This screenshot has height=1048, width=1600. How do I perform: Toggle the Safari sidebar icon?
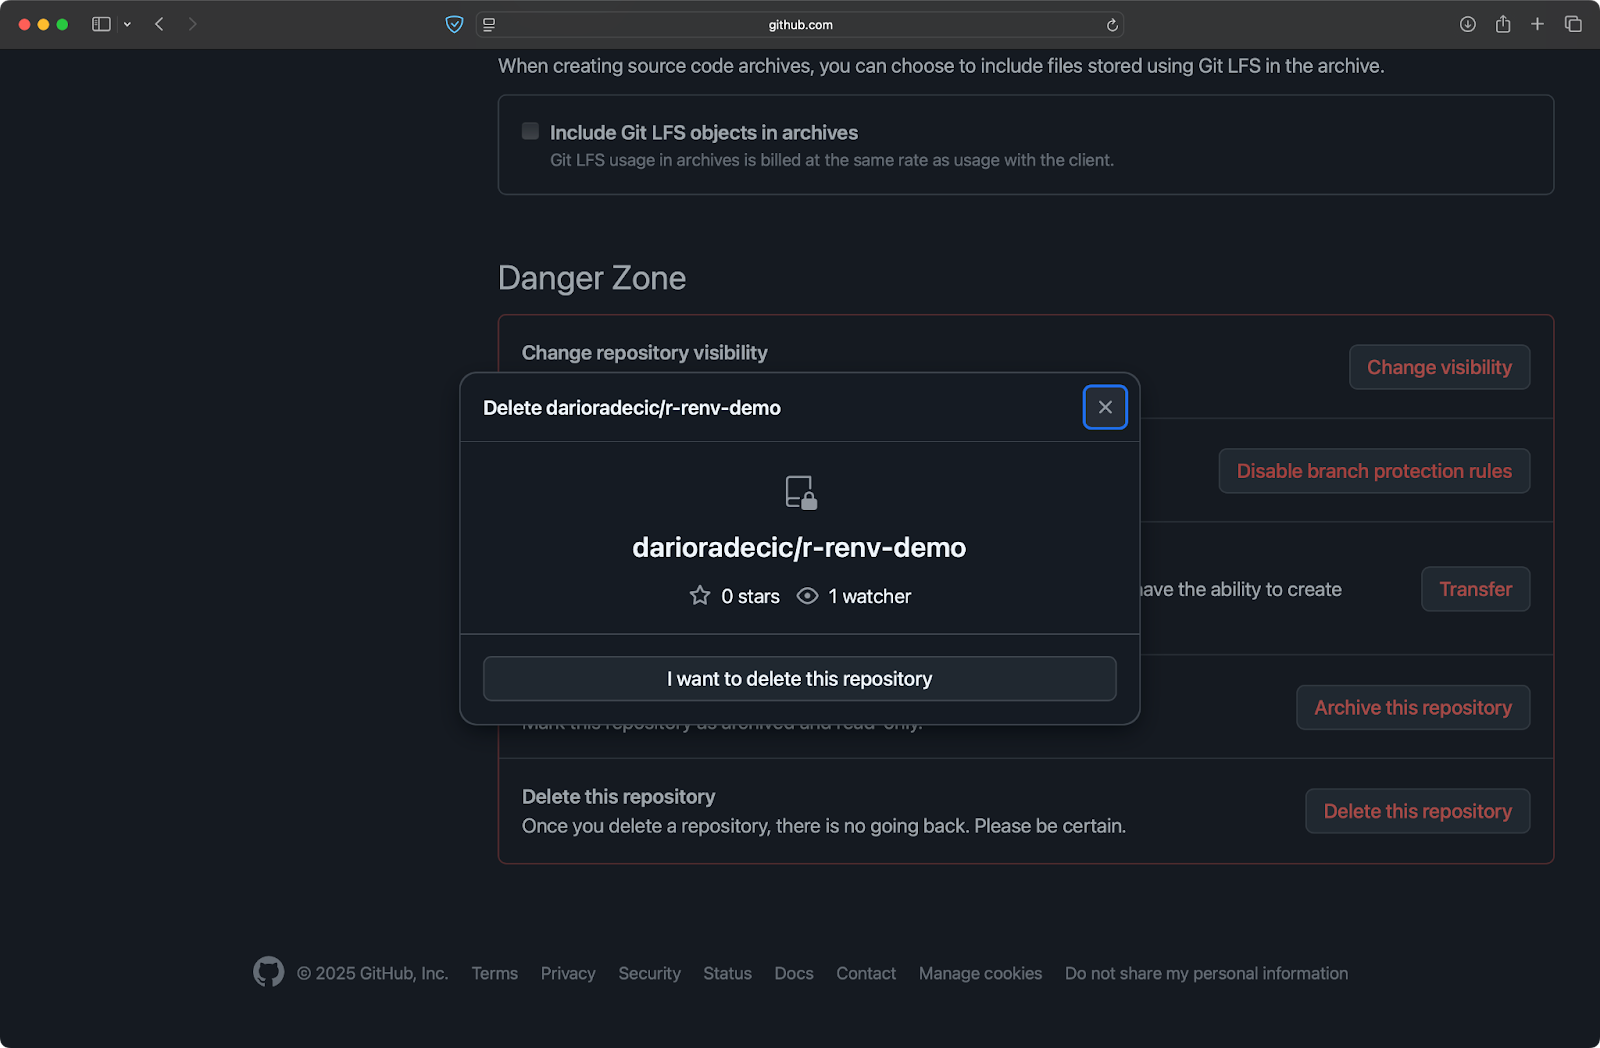(101, 24)
